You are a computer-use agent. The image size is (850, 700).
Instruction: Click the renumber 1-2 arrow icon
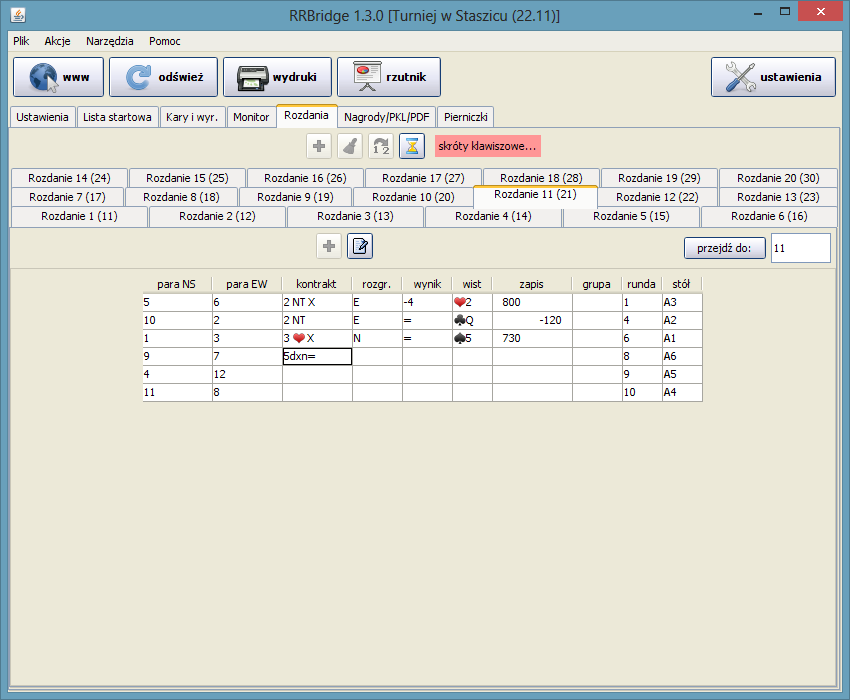380,146
